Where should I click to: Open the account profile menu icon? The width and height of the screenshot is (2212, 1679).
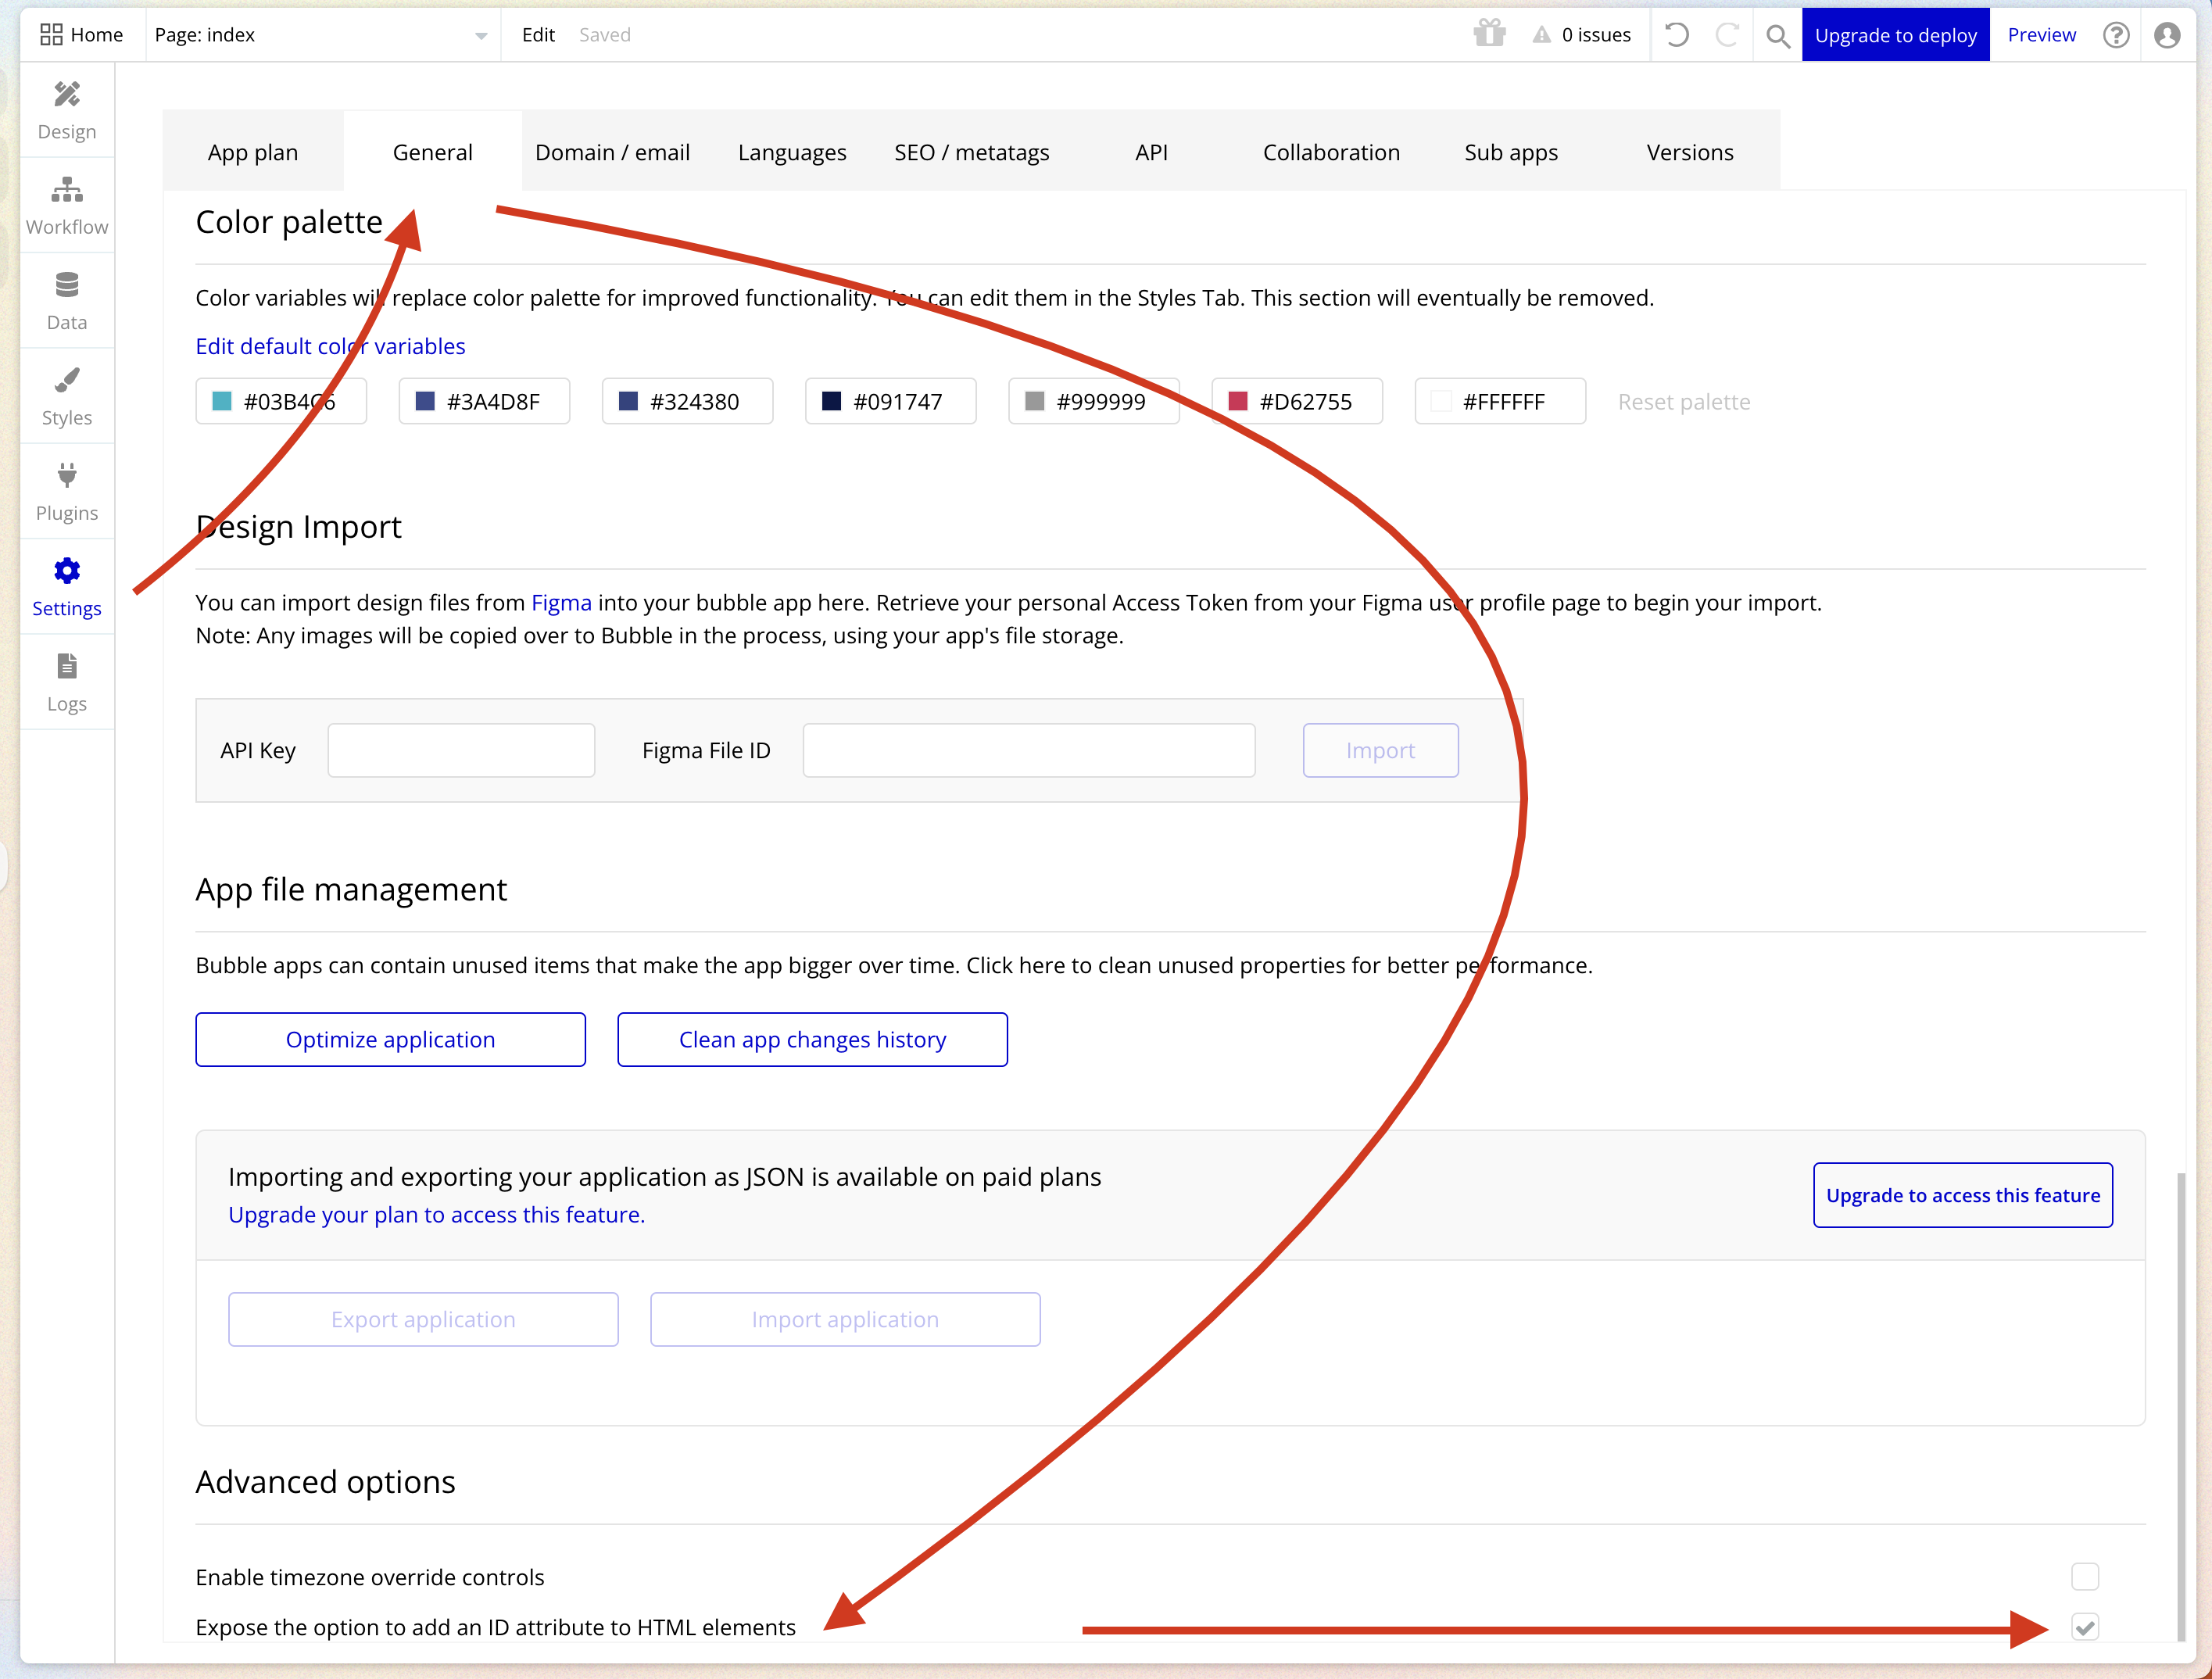coord(2166,35)
